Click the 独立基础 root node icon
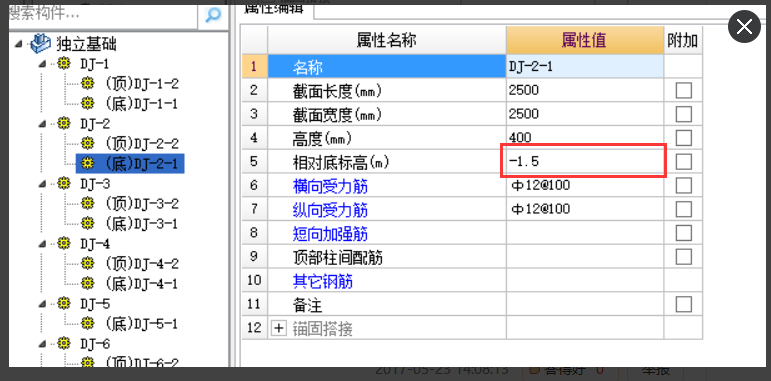 40,44
